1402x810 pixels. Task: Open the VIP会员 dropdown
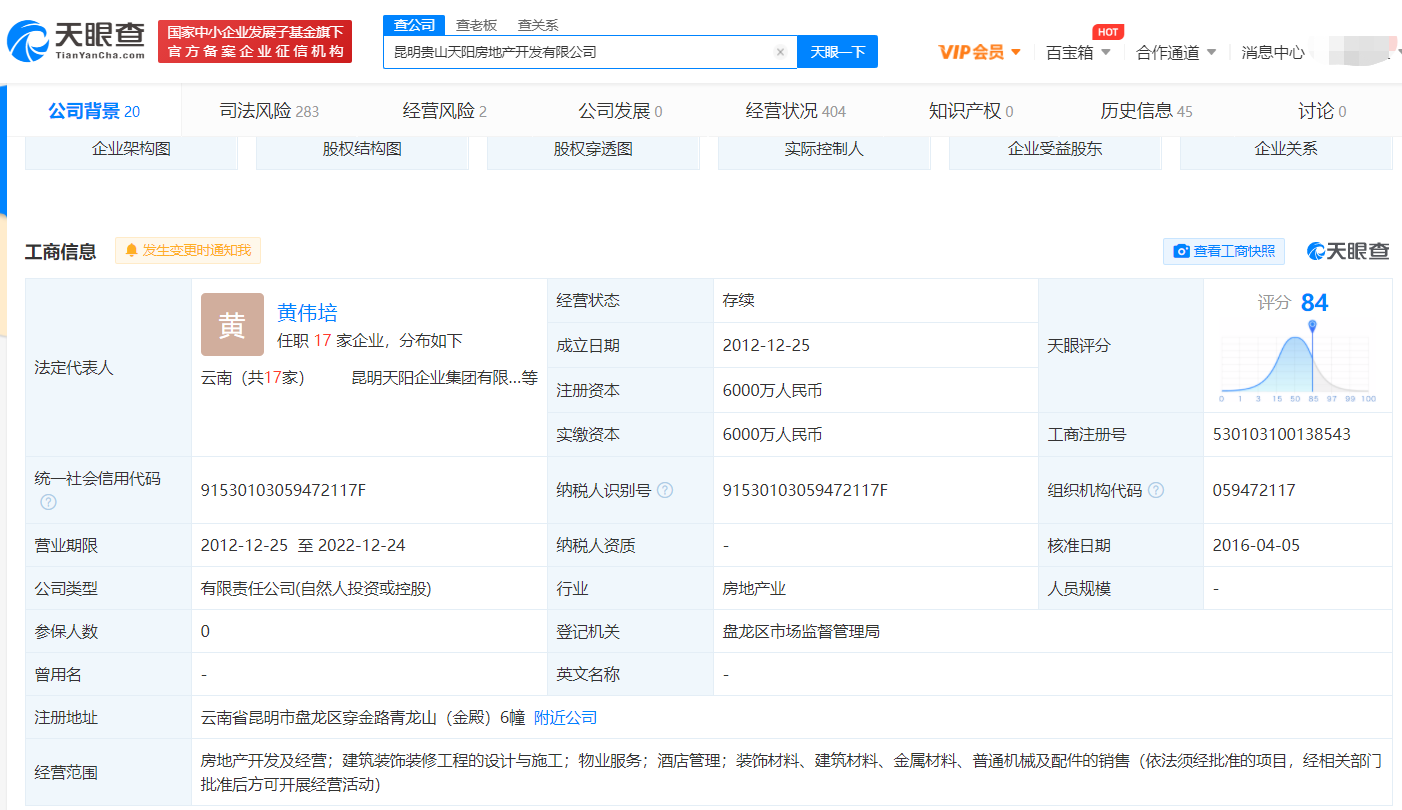979,52
